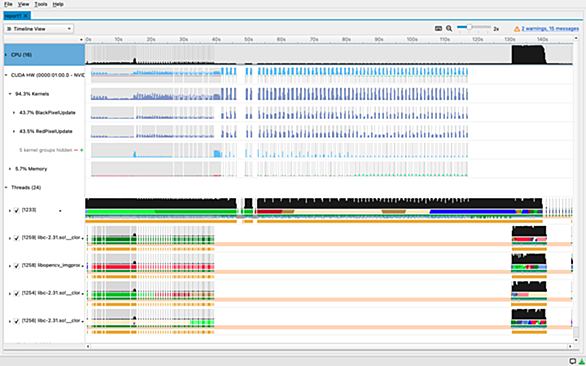Open the Tools menu
Image resolution: width=586 pixels, height=366 pixels.
click(x=41, y=4)
